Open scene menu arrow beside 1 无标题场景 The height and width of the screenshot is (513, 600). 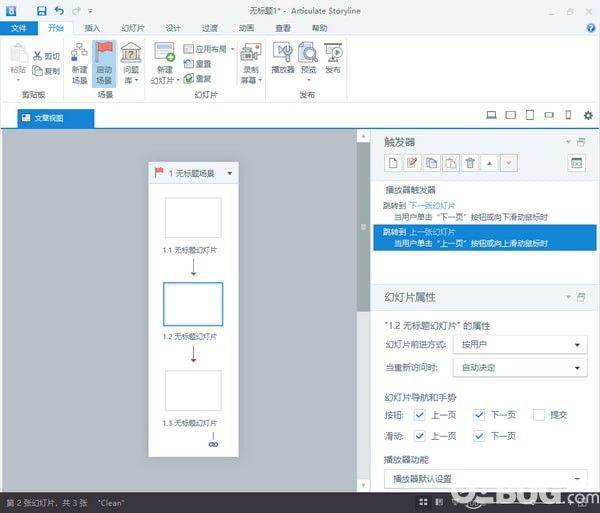pos(230,173)
